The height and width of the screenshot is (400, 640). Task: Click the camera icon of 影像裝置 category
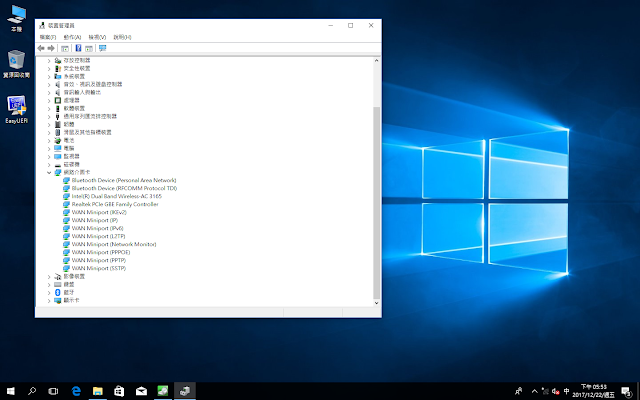[x=58, y=276]
